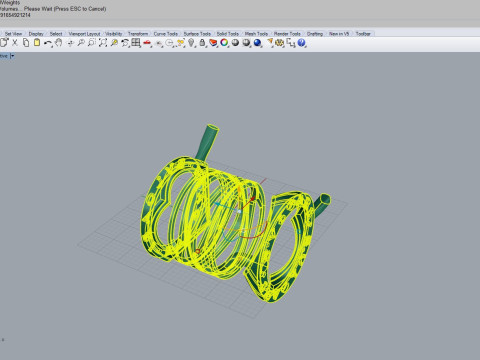Switch to the Mesh Tools tab
Image resolution: width=480 pixels, height=360 pixels.
(256, 34)
